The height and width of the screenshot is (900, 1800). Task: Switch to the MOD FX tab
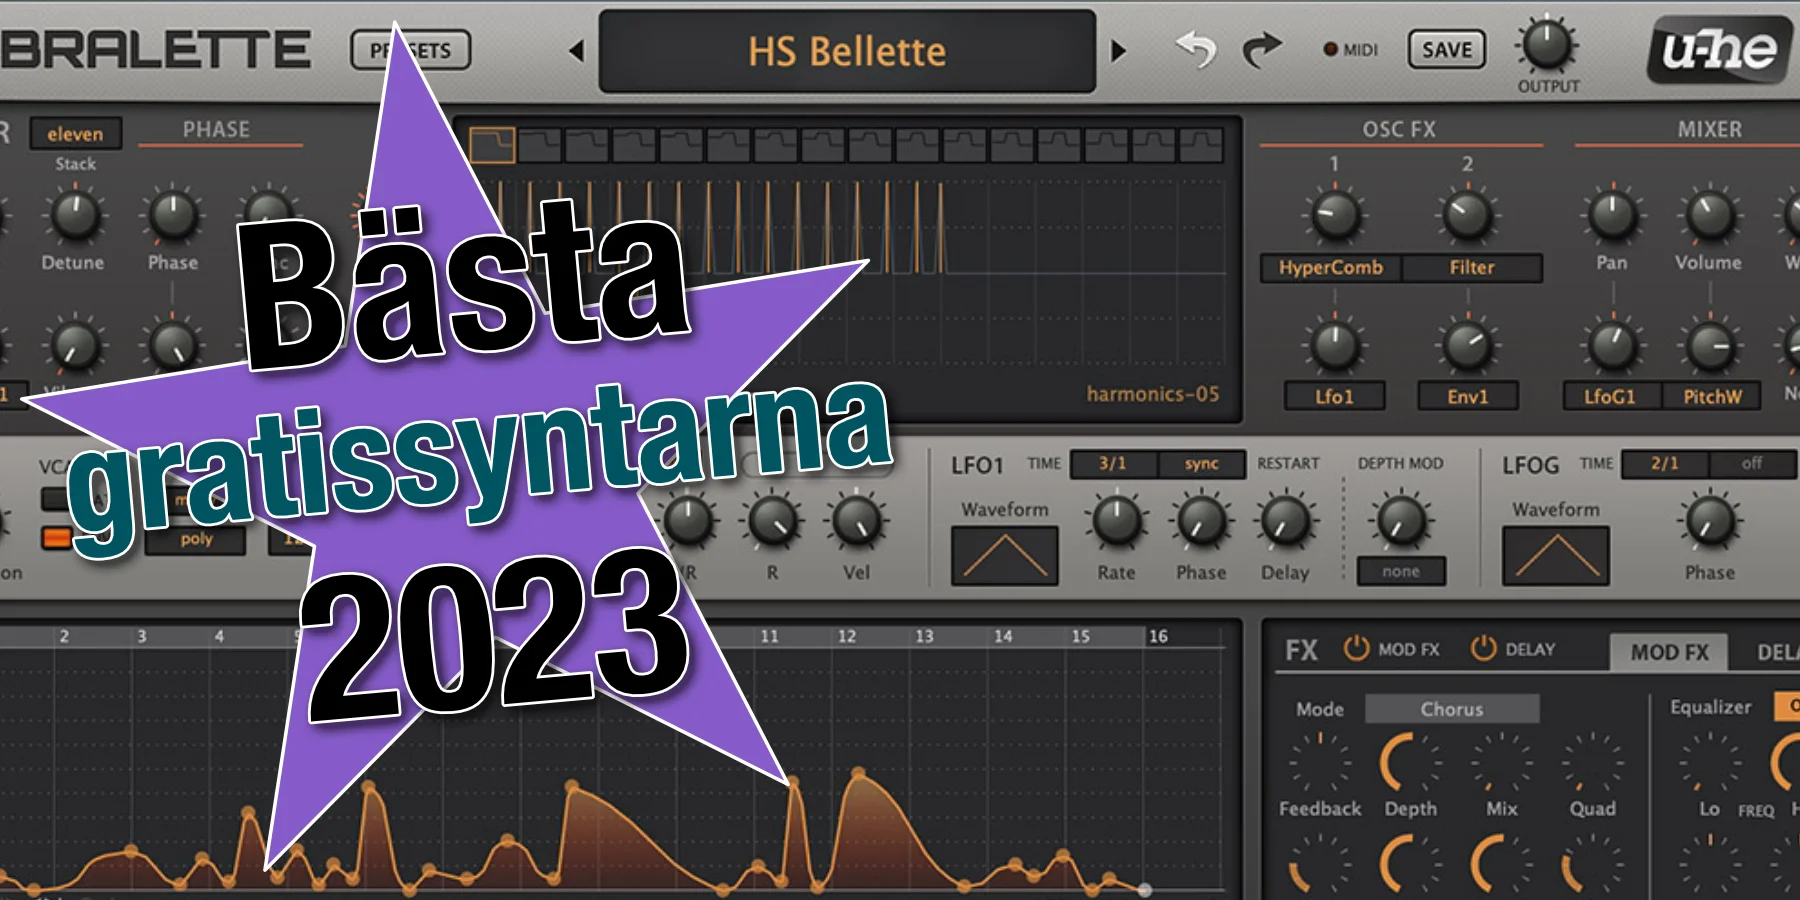coord(1669,653)
